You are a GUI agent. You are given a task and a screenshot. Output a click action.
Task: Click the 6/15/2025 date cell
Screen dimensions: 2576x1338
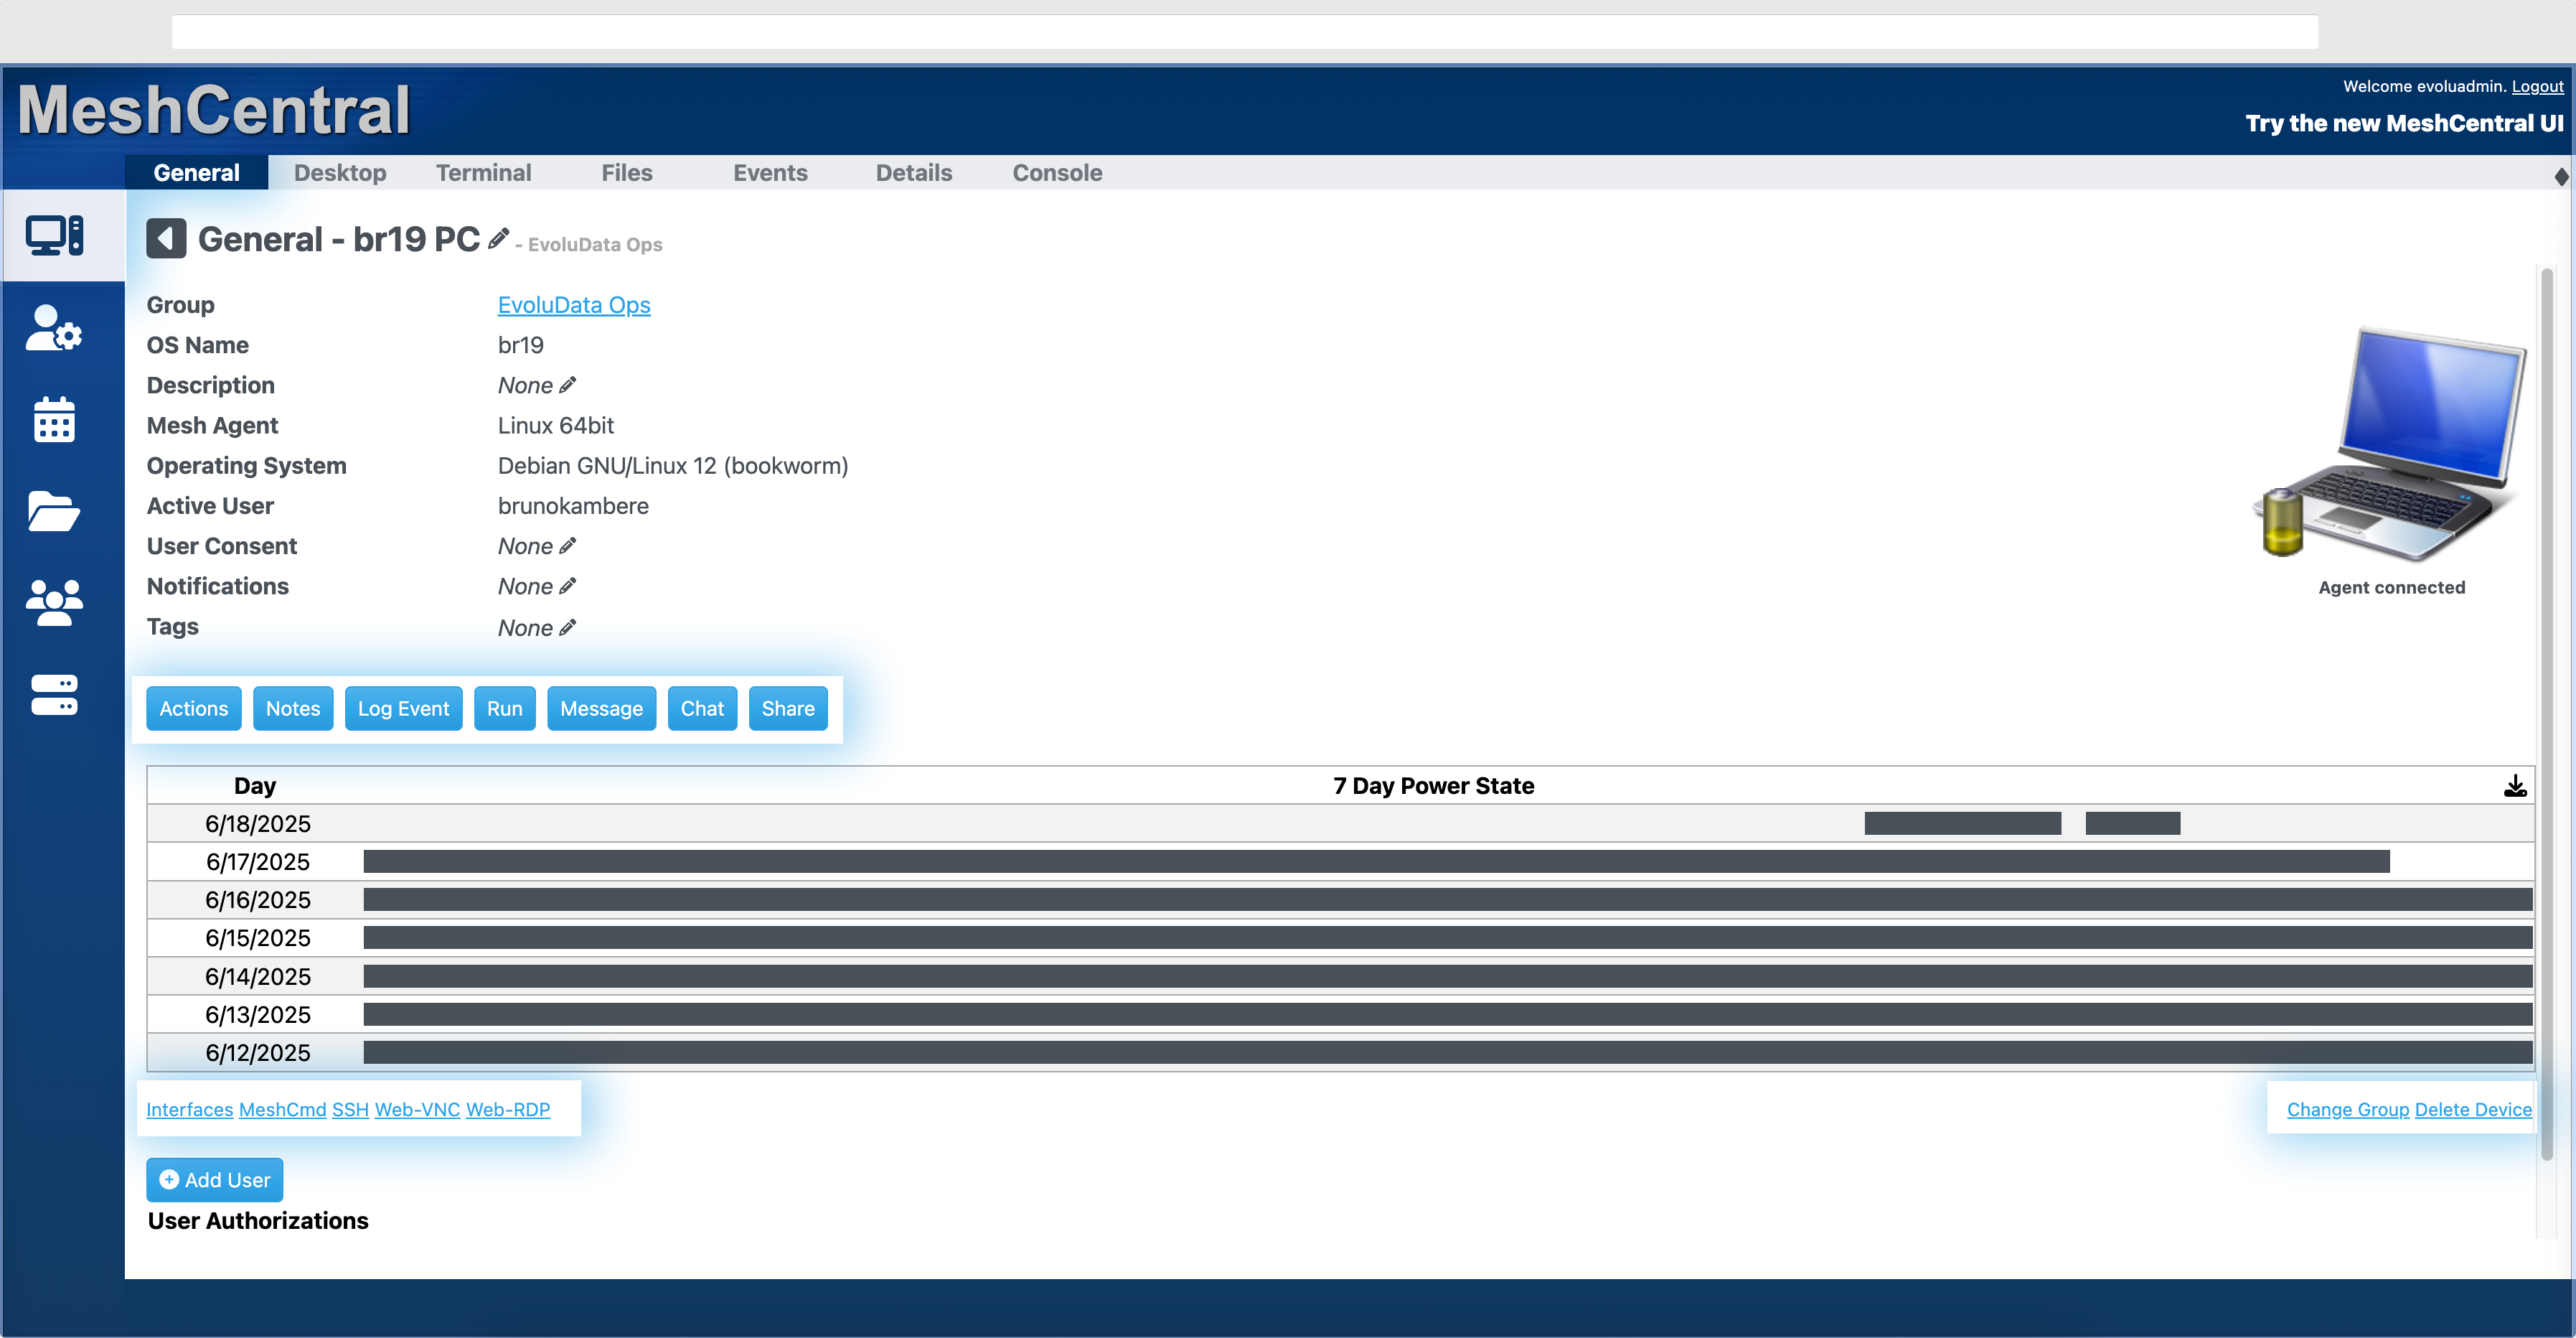(258, 938)
